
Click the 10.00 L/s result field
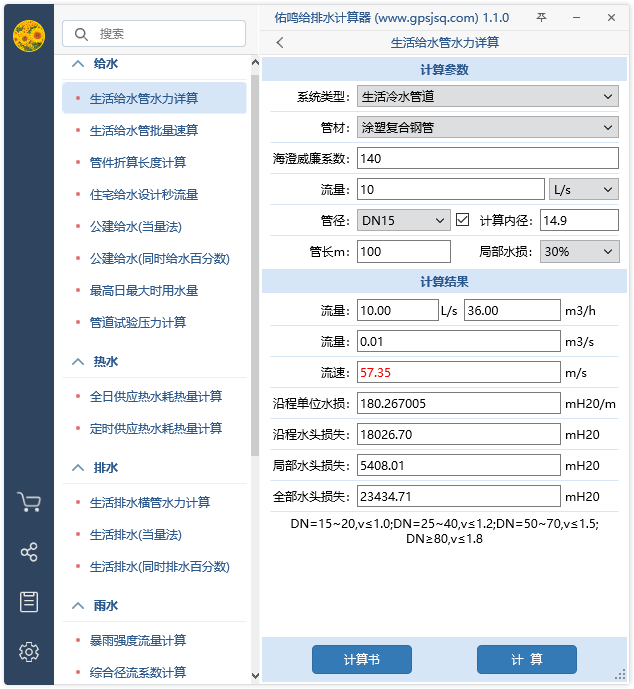coord(398,310)
